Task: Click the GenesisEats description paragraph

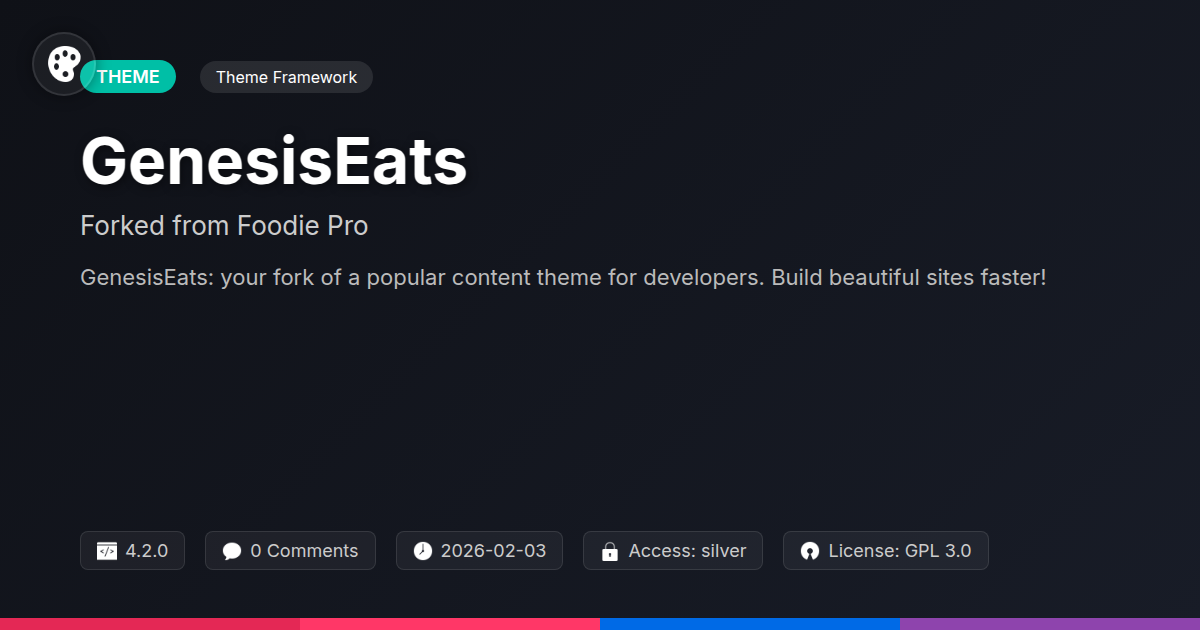Action: [563, 277]
